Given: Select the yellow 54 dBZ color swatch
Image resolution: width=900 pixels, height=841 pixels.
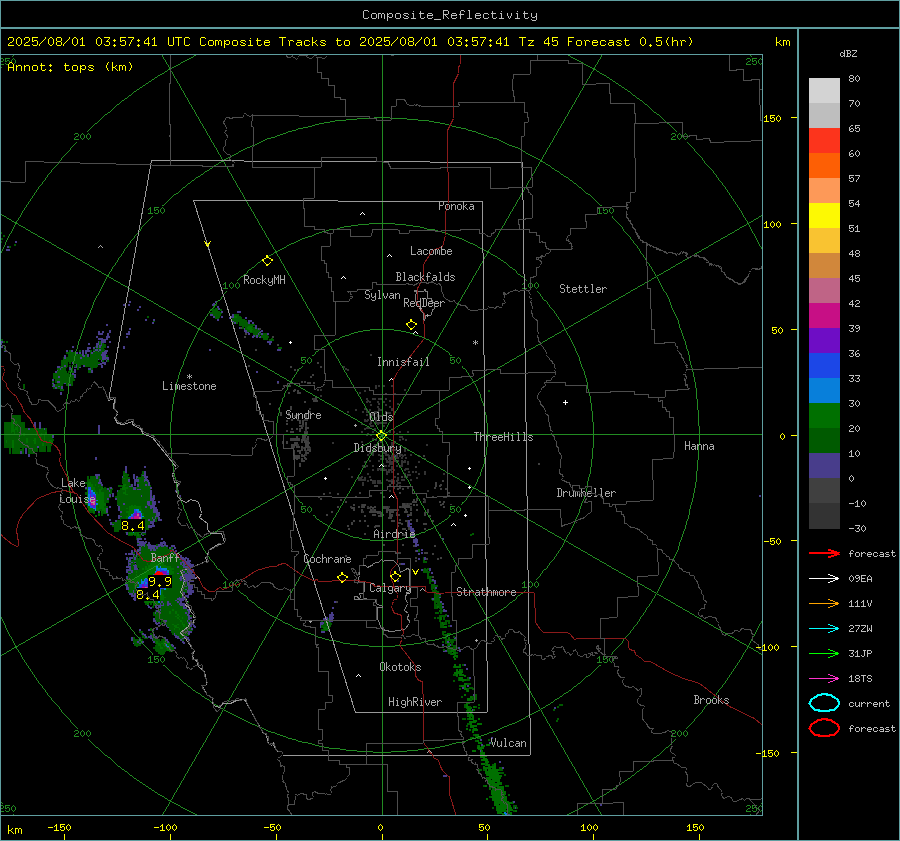Looking at the screenshot, I should 824,215.
